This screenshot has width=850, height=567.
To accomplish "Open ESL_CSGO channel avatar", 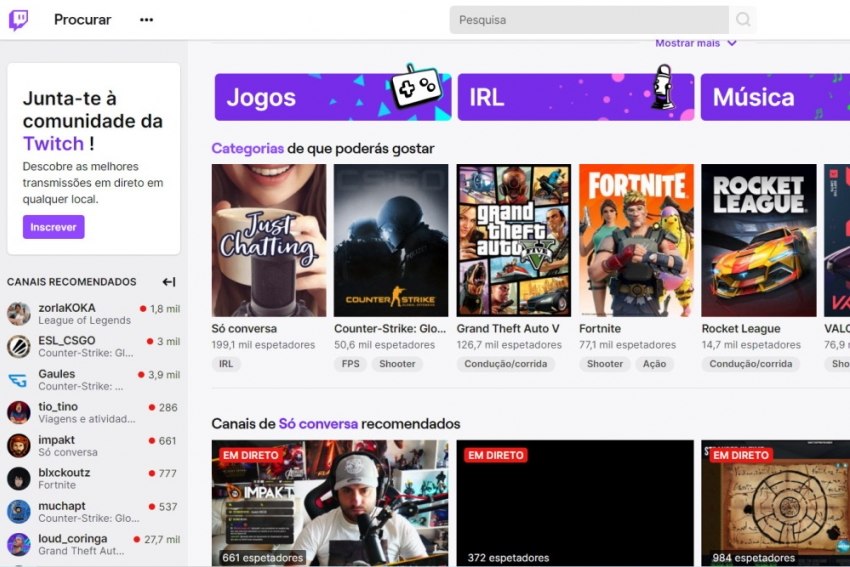I will coord(18,347).
